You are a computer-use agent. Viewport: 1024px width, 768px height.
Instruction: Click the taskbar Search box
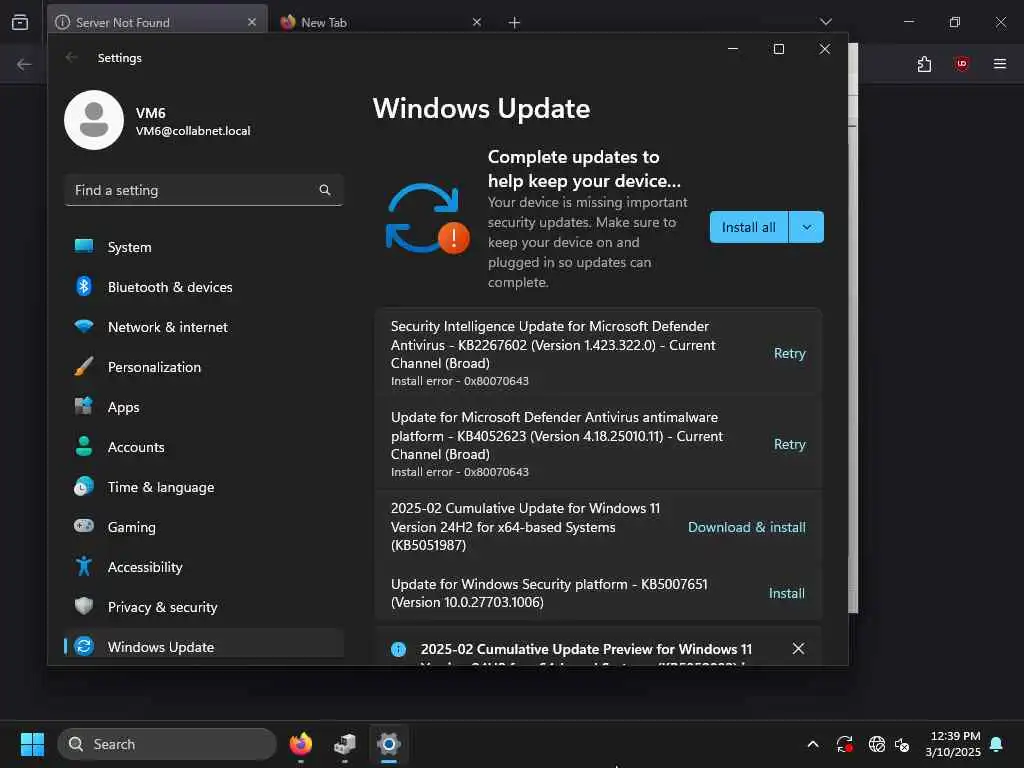pyautogui.click(x=167, y=744)
